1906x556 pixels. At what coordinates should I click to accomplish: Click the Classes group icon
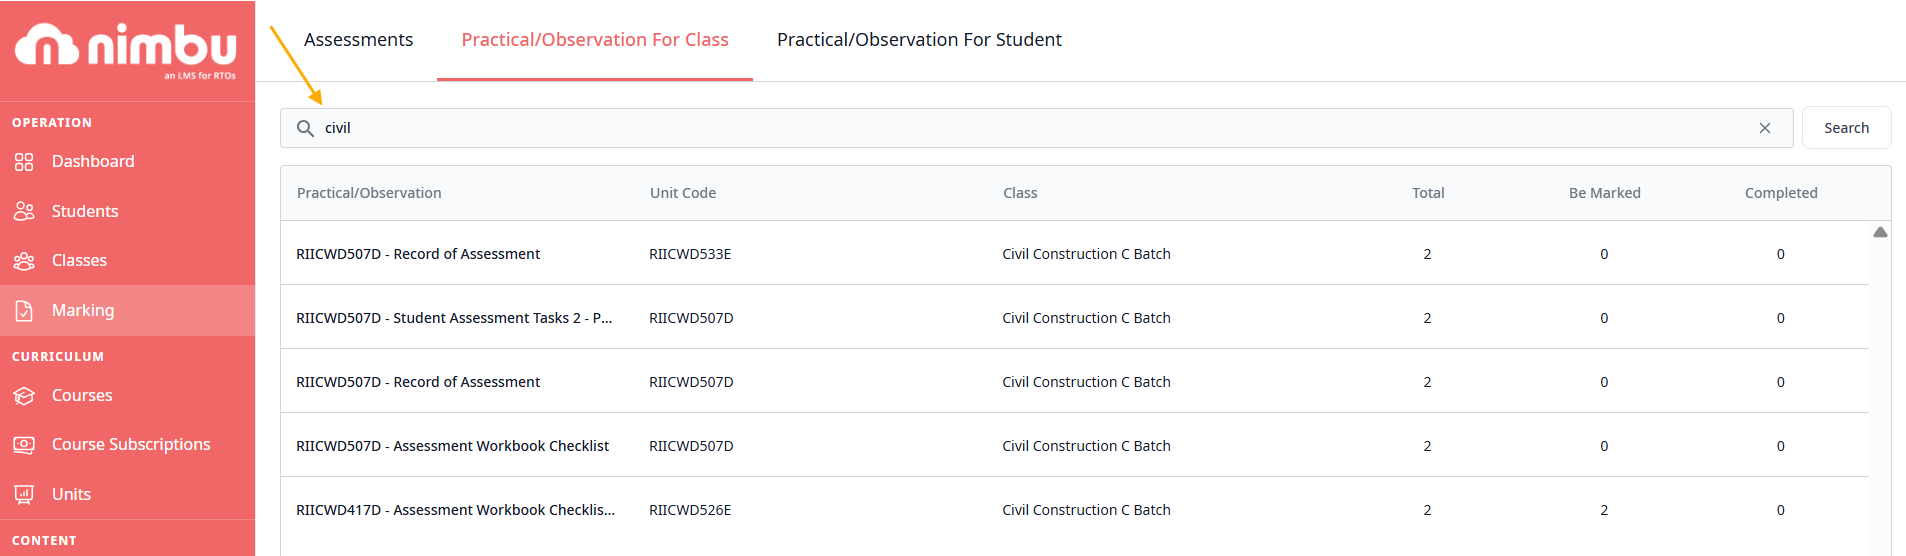(x=24, y=261)
